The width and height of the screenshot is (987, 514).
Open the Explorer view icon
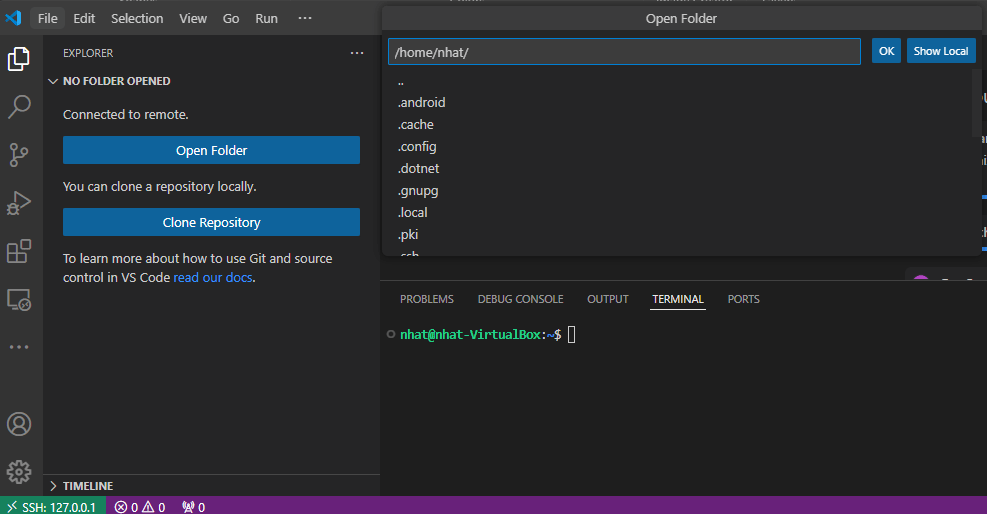pyautogui.click(x=19, y=59)
